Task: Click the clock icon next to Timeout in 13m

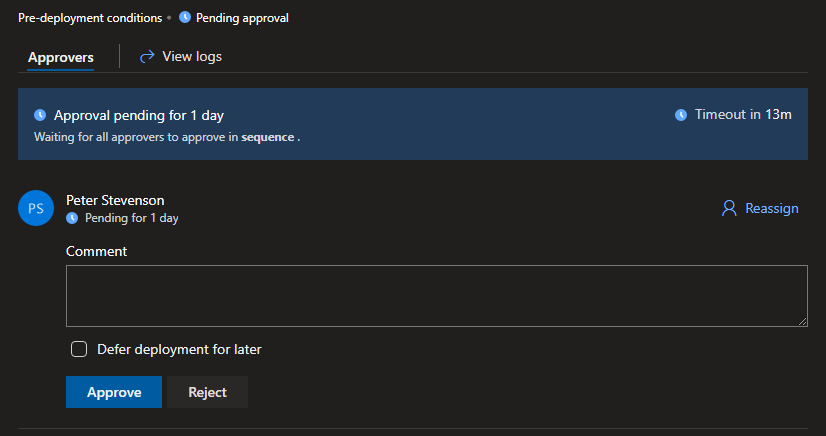Action: (x=681, y=115)
